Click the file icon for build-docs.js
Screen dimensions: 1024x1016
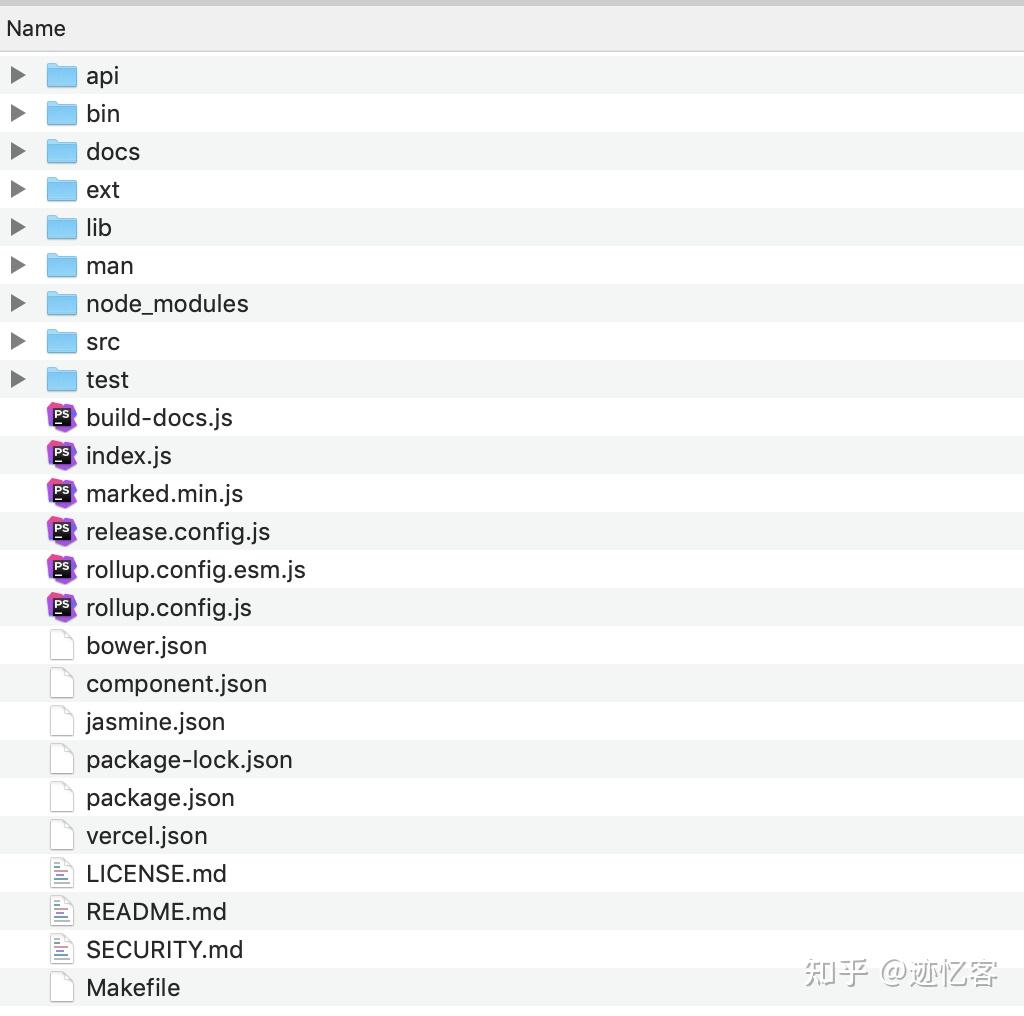tap(61, 417)
